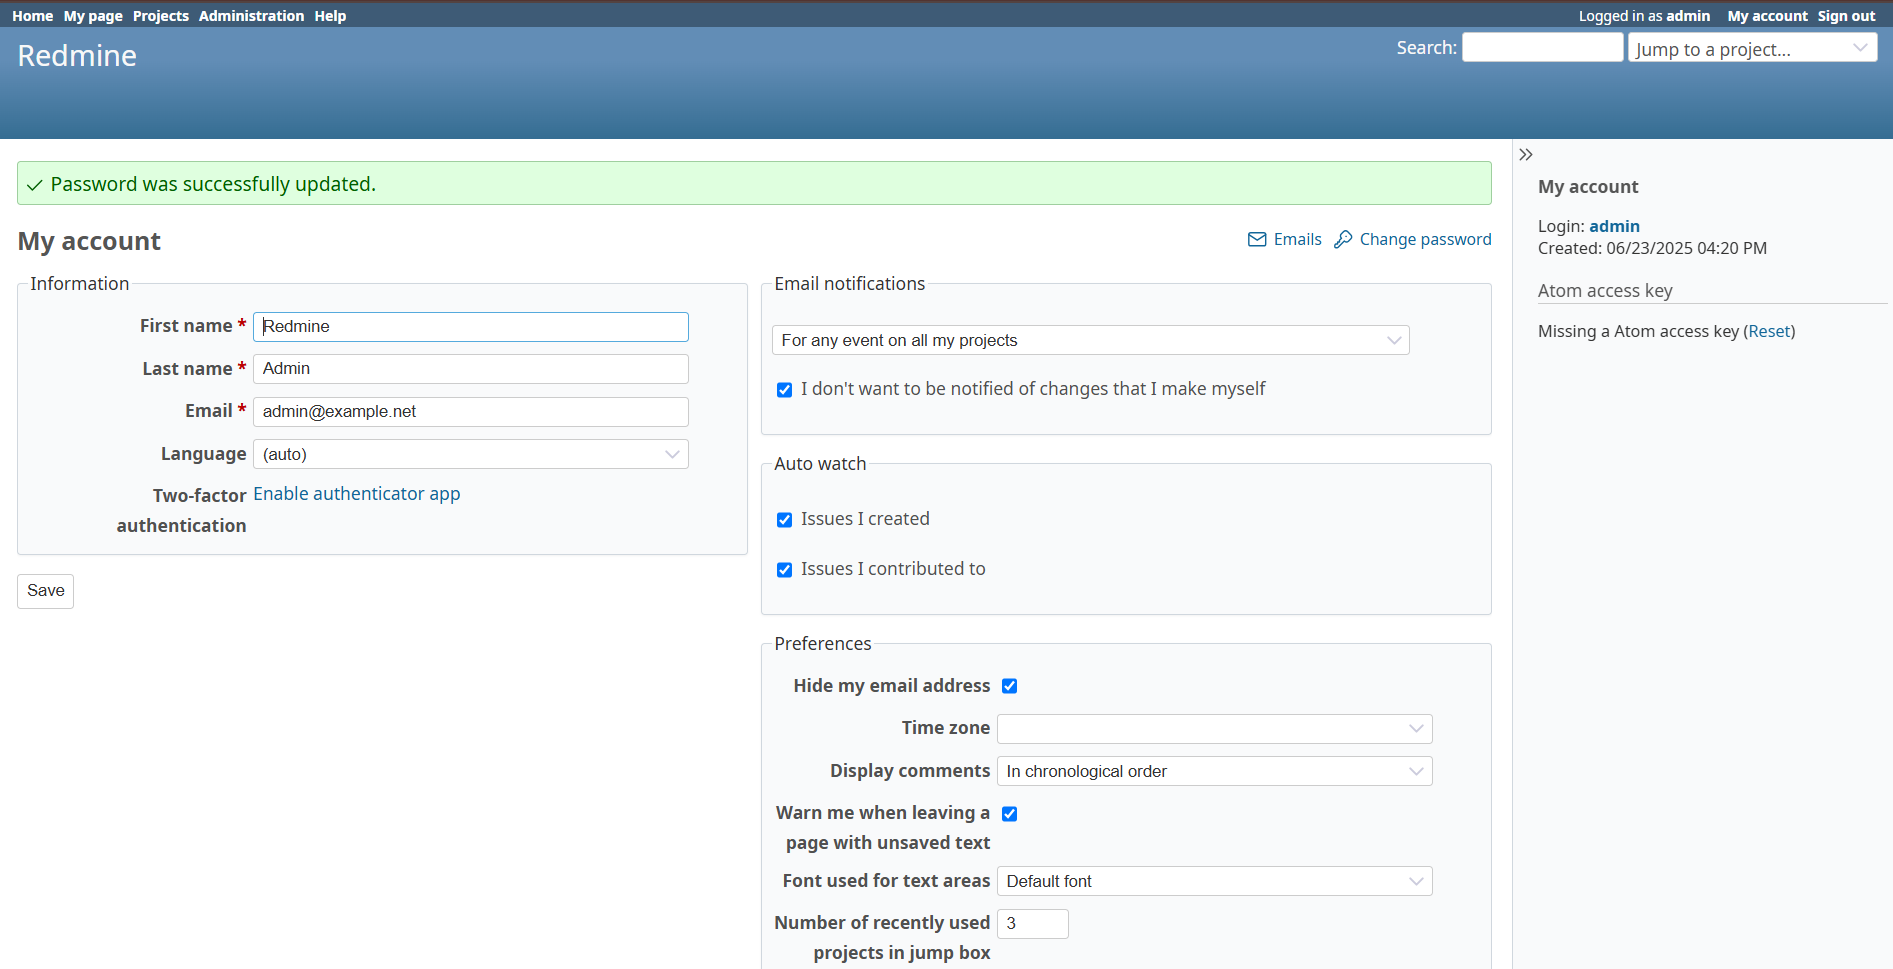Click into the Search input field

coord(1542,48)
